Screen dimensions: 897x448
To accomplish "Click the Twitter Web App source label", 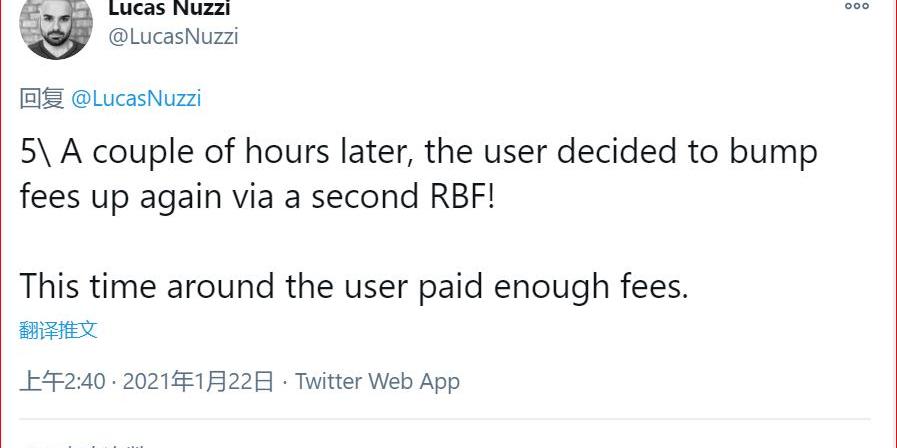I will coord(377,381).
